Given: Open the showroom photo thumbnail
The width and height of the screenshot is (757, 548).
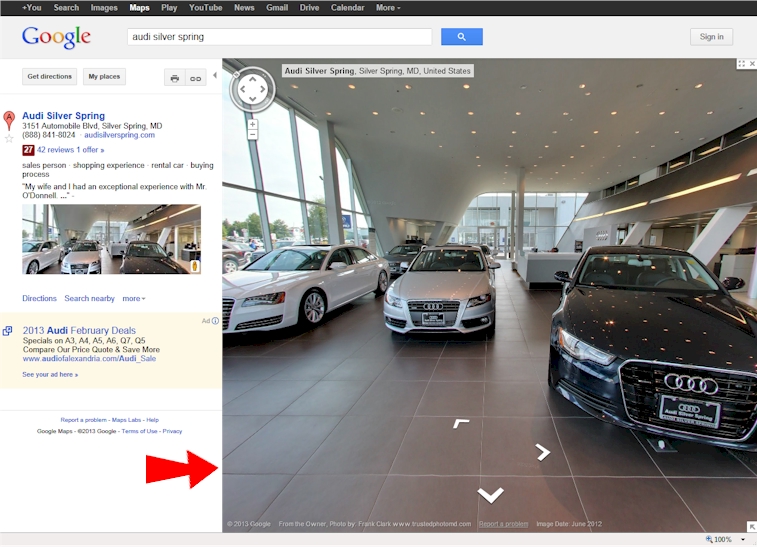Looking at the screenshot, I should point(112,239).
